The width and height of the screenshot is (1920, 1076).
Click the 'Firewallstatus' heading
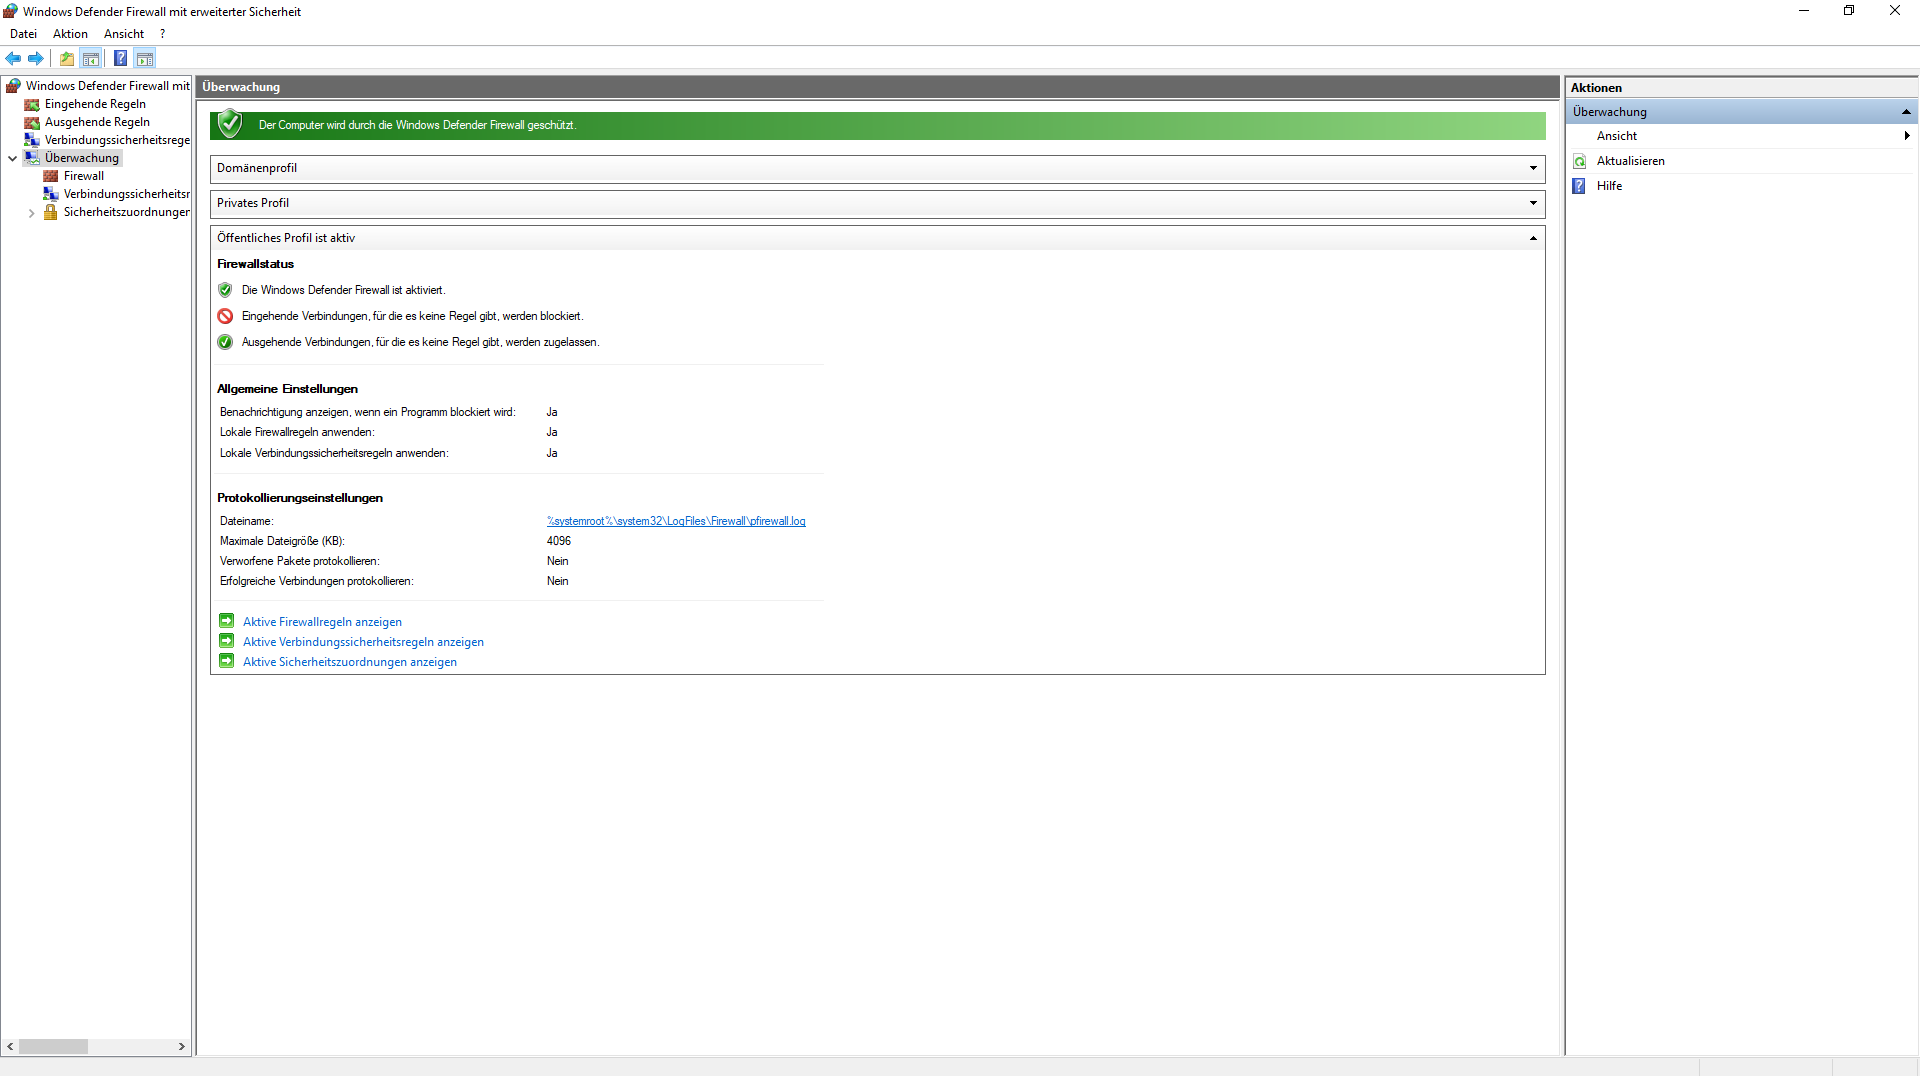255,264
